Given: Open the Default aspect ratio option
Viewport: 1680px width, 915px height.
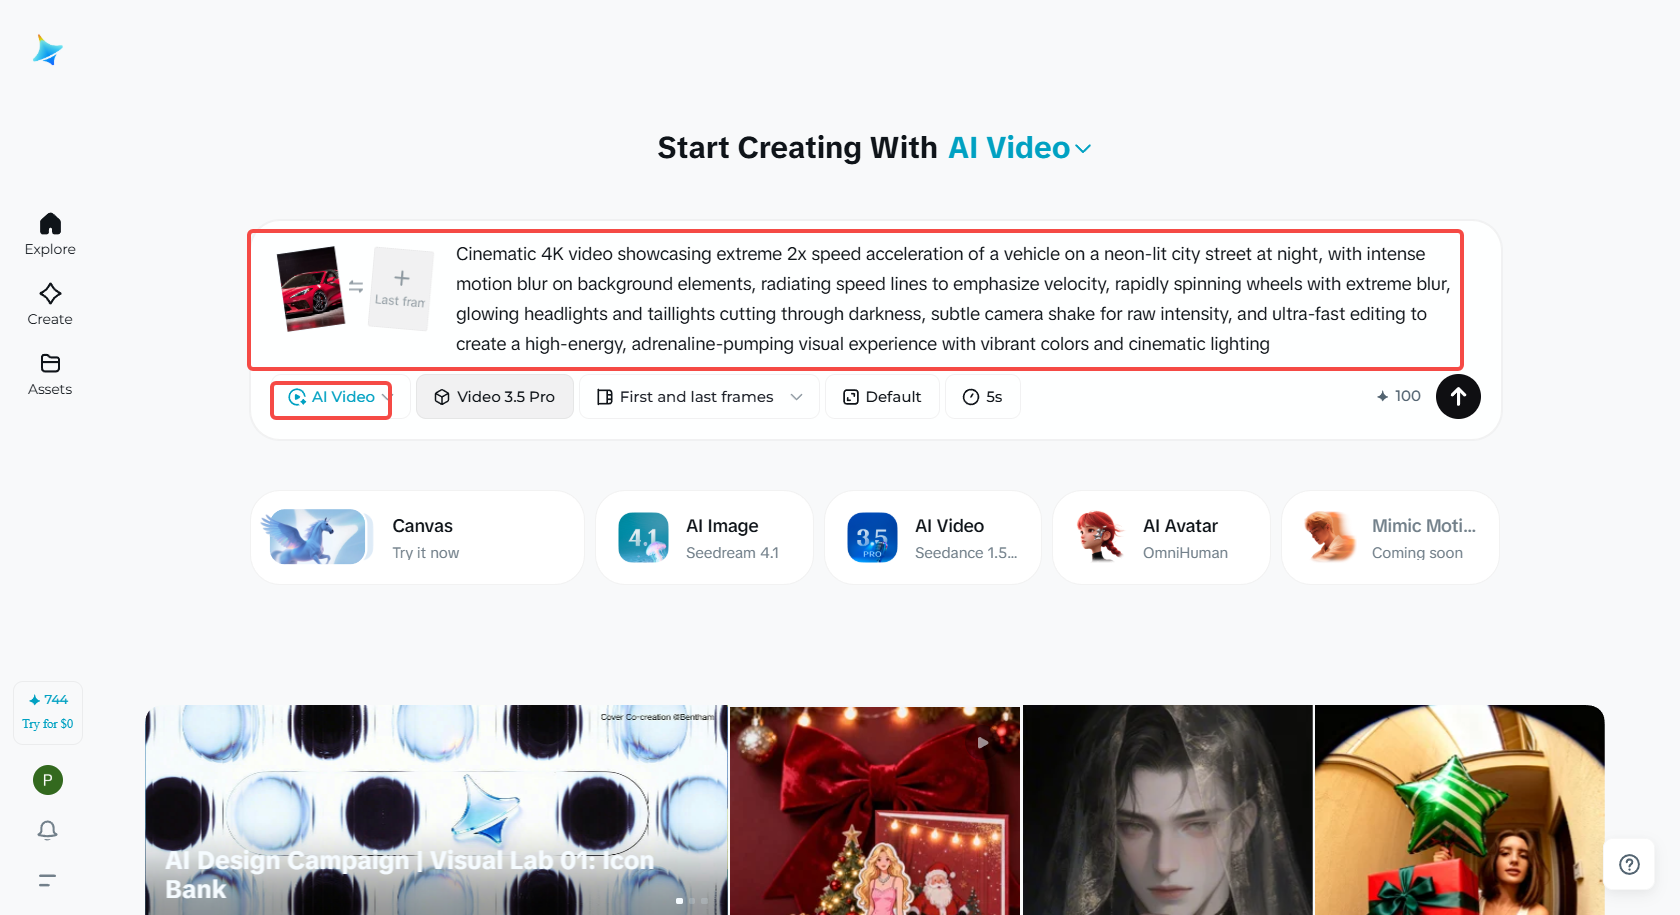Looking at the screenshot, I should pyautogui.click(x=882, y=397).
